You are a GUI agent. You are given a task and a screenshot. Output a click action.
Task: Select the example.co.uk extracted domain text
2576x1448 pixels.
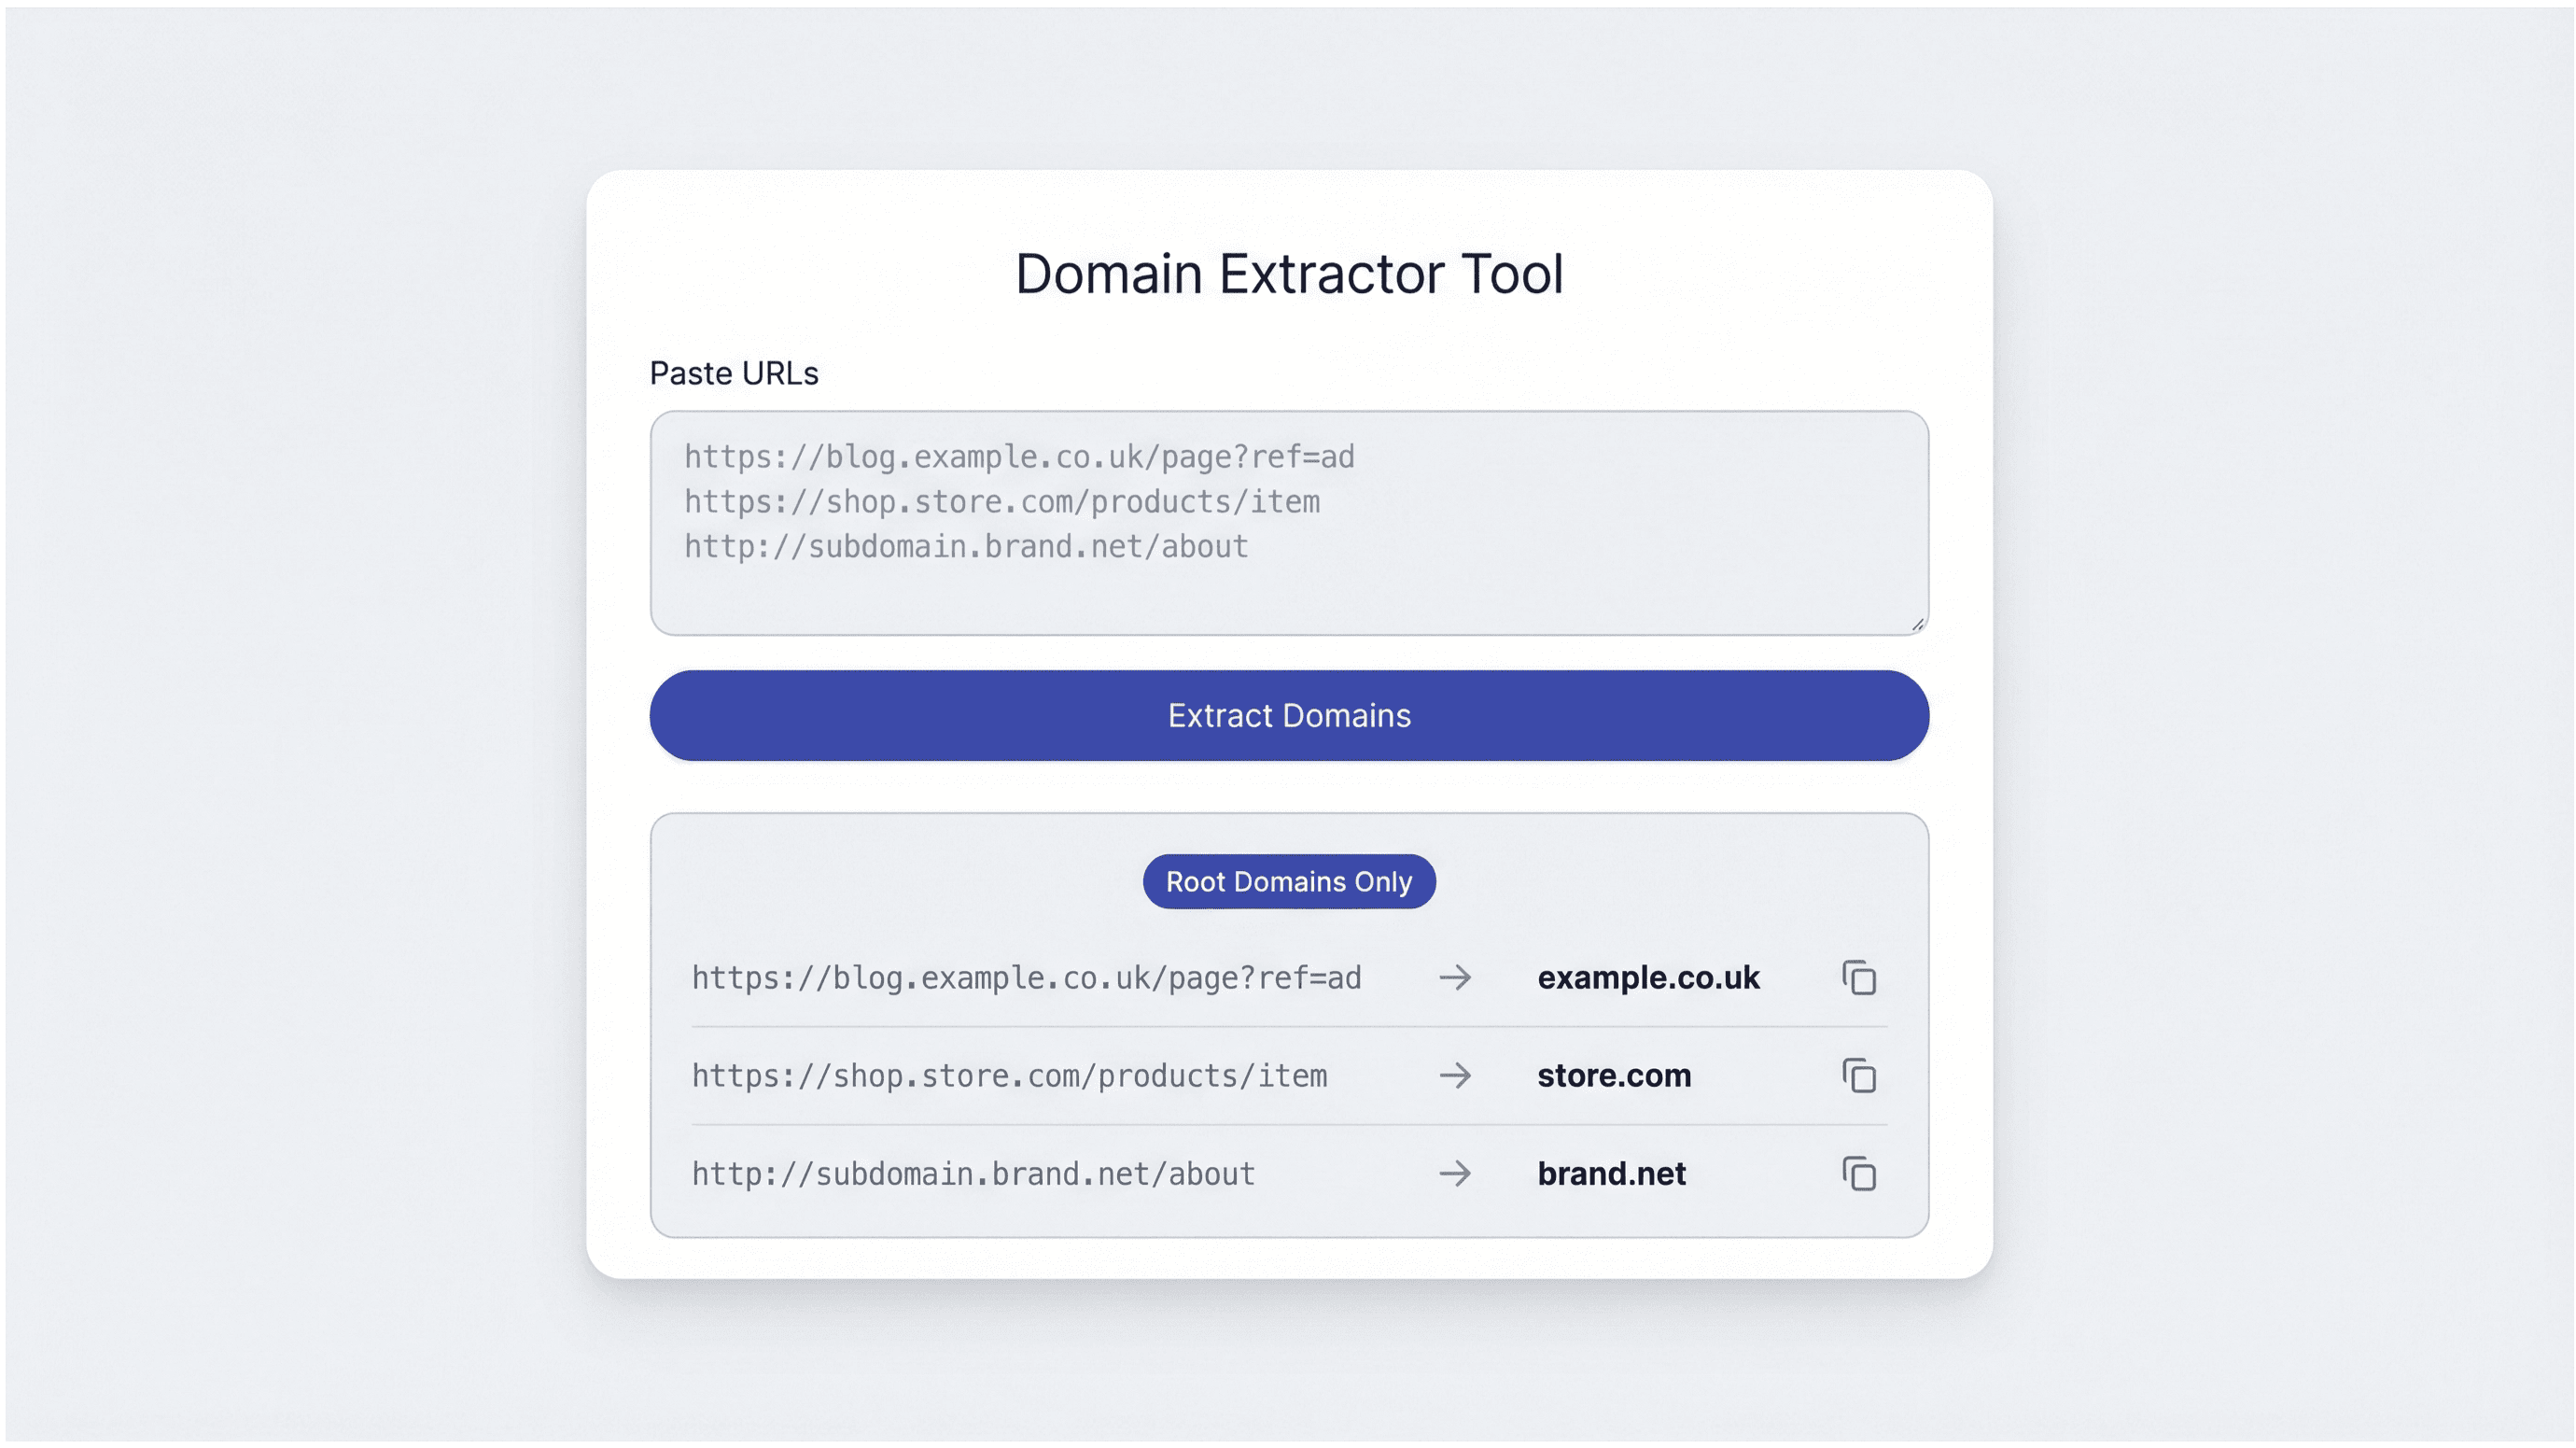(x=1648, y=978)
